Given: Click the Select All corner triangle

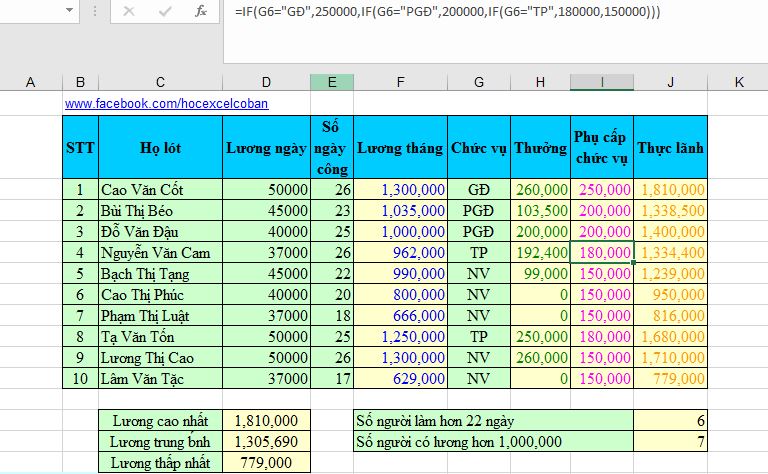Looking at the screenshot, I should point(8,82).
